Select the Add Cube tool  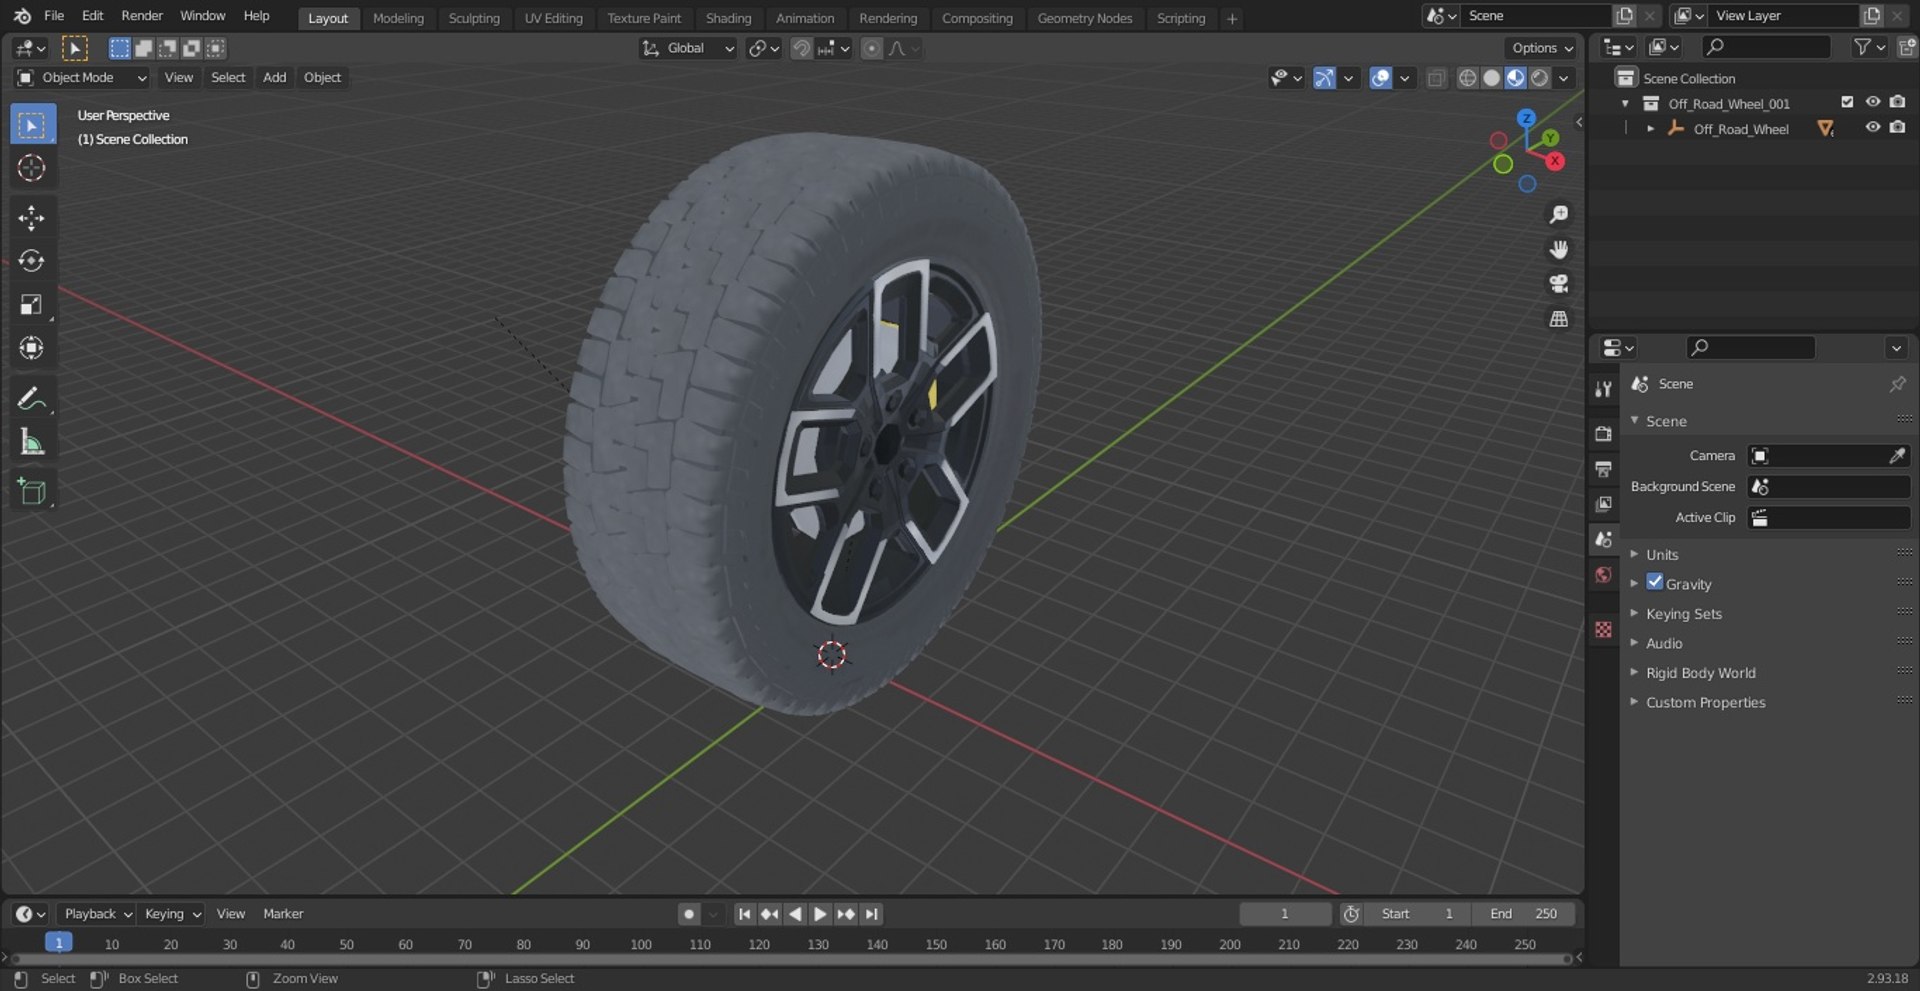pos(32,491)
